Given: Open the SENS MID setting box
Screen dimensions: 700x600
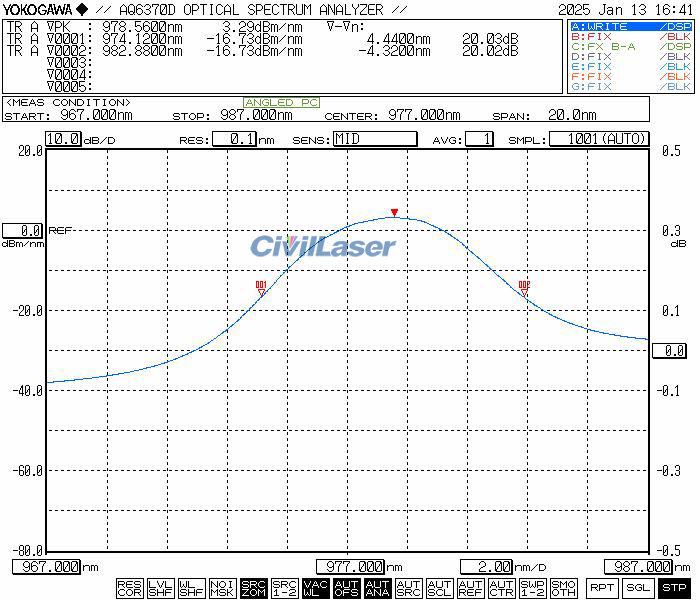Looking at the screenshot, I should (x=375, y=139).
